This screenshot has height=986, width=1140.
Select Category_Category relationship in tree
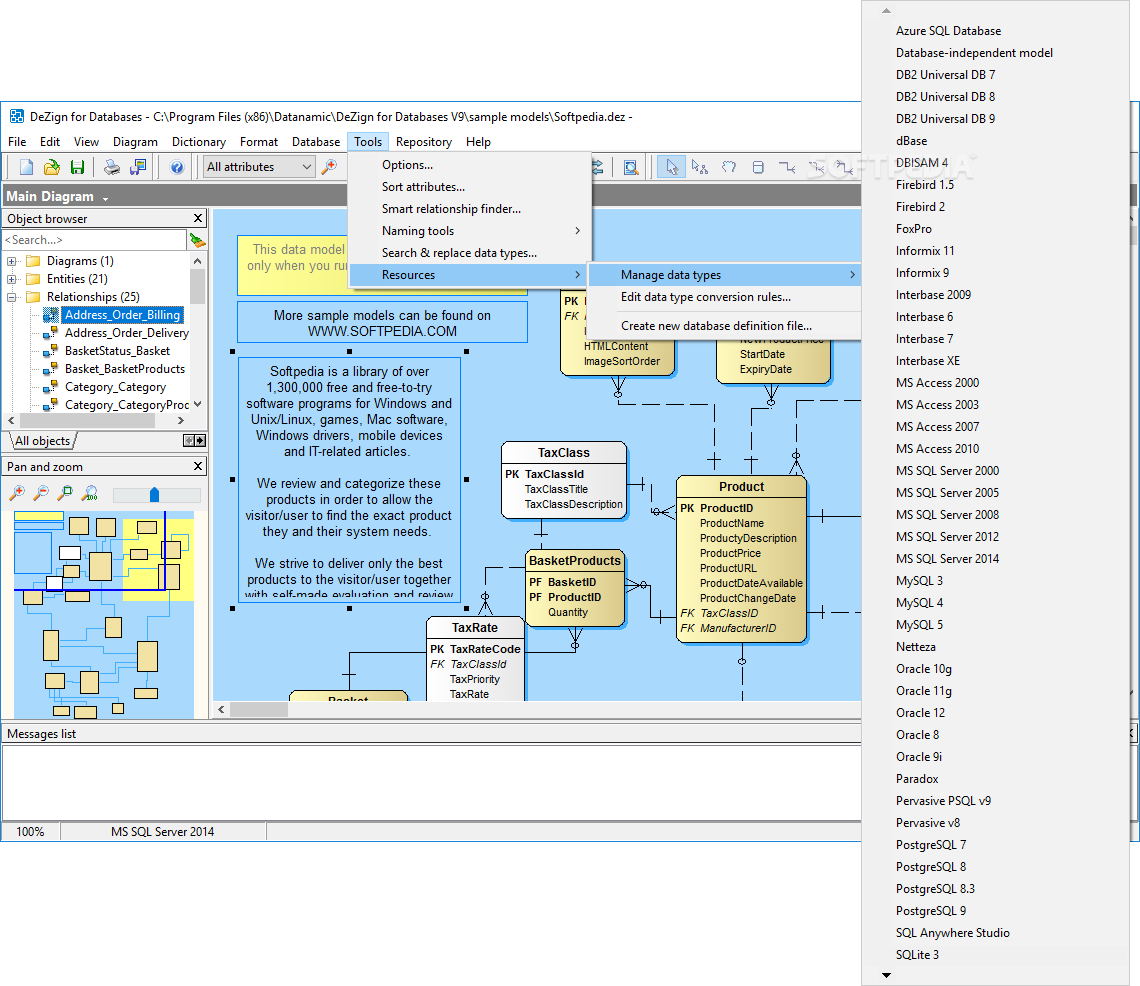115,387
